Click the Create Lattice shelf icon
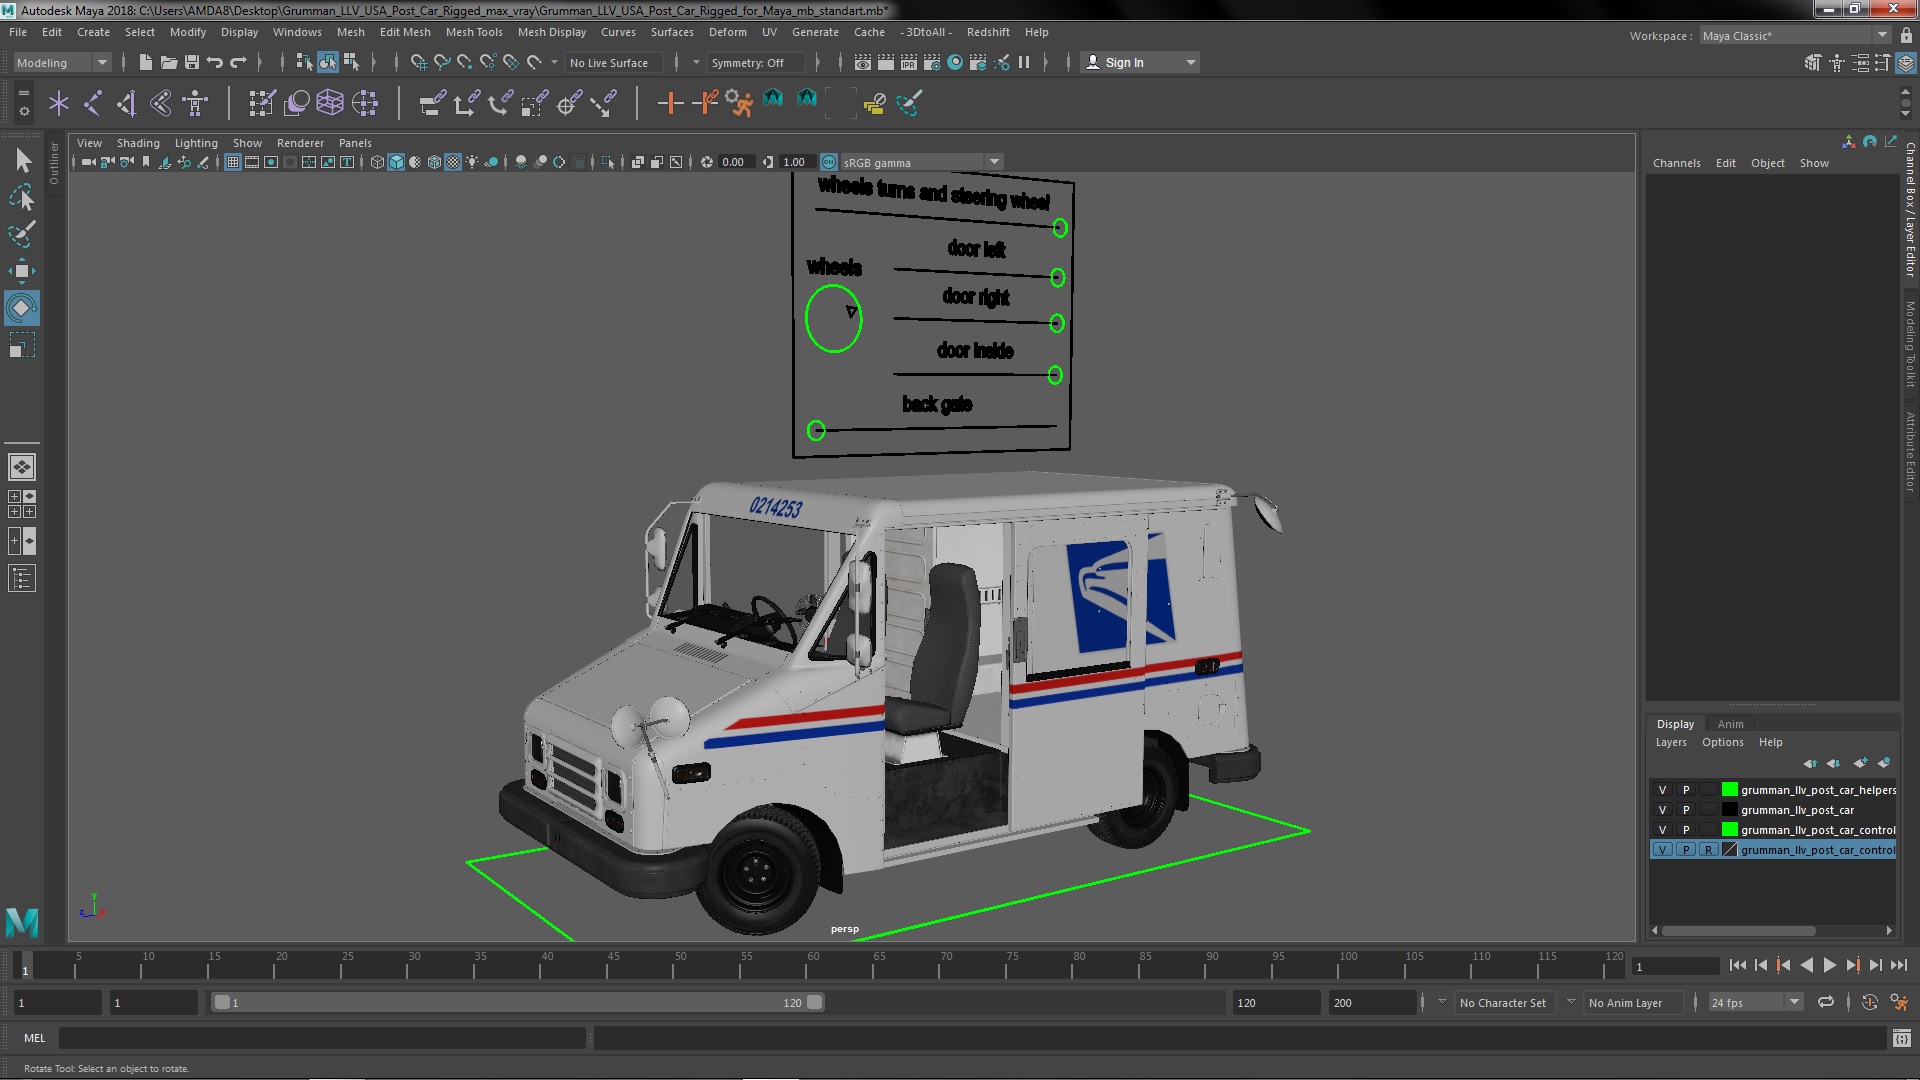This screenshot has width=1920, height=1080. click(330, 102)
